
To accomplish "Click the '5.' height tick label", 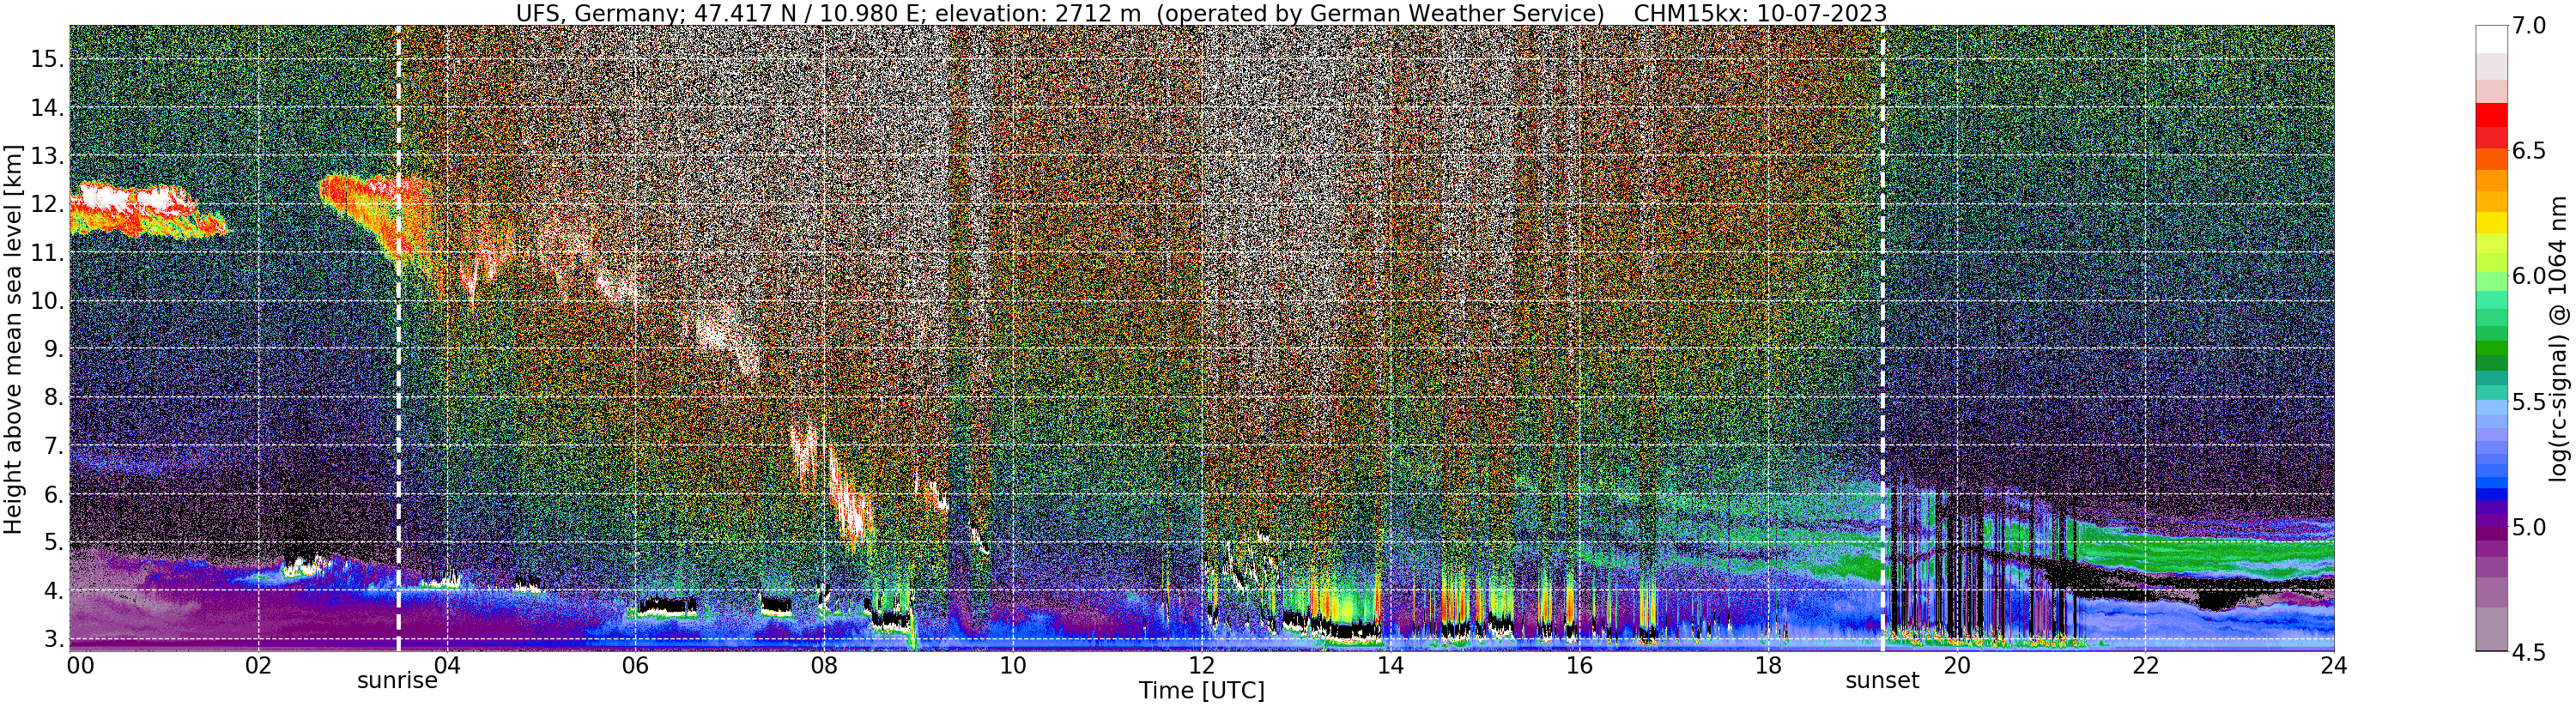I will pos(54,543).
